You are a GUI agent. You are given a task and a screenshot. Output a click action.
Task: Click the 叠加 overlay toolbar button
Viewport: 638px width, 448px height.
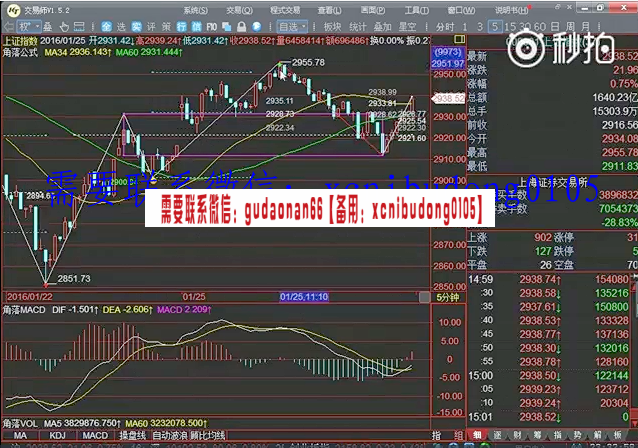pyautogui.click(x=382, y=27)
